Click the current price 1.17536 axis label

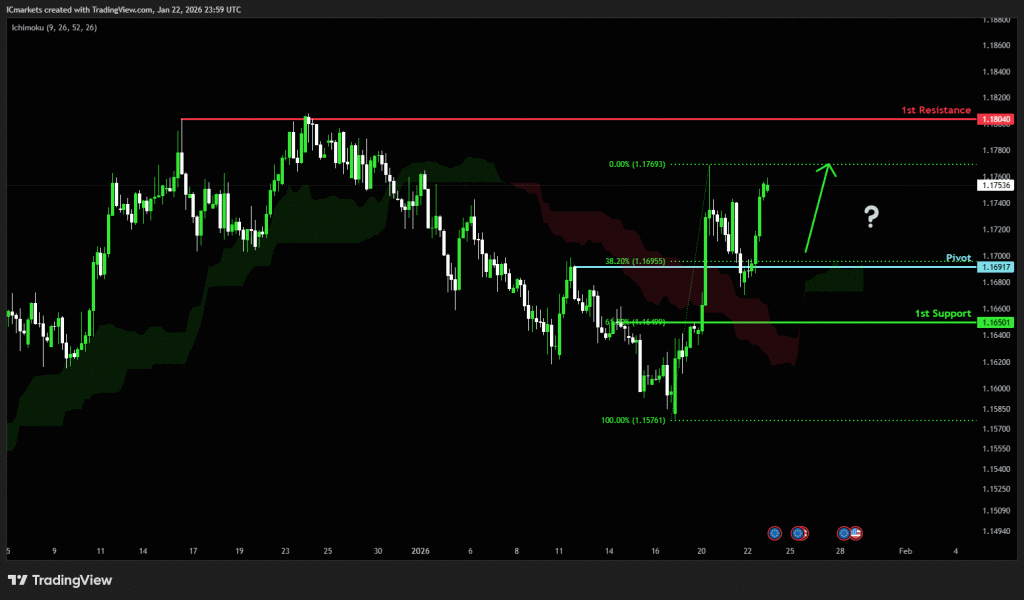click(x=997, y=185)
